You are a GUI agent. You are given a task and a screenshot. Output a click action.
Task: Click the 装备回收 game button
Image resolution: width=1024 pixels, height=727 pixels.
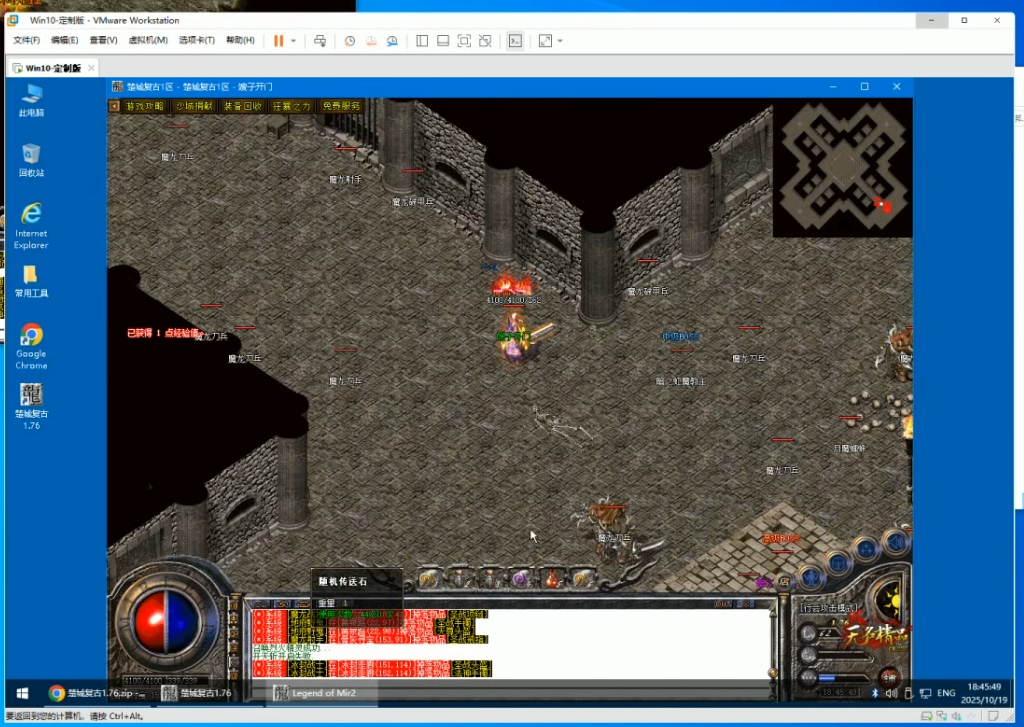pos(242,106)
